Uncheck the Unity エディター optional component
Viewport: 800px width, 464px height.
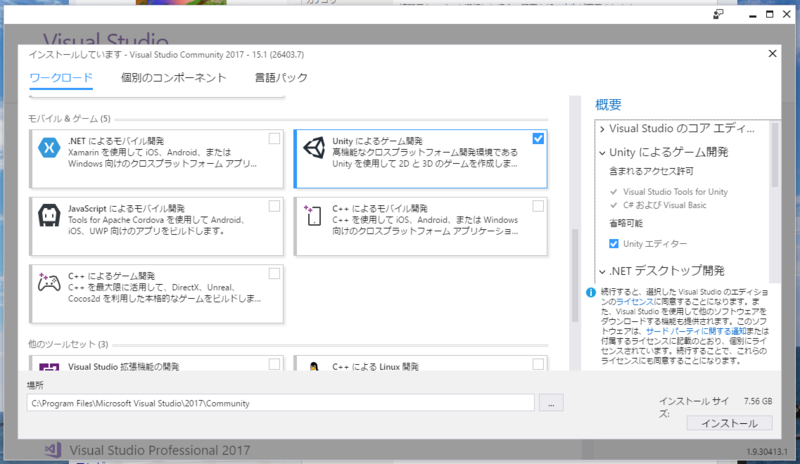coord(614,244)
